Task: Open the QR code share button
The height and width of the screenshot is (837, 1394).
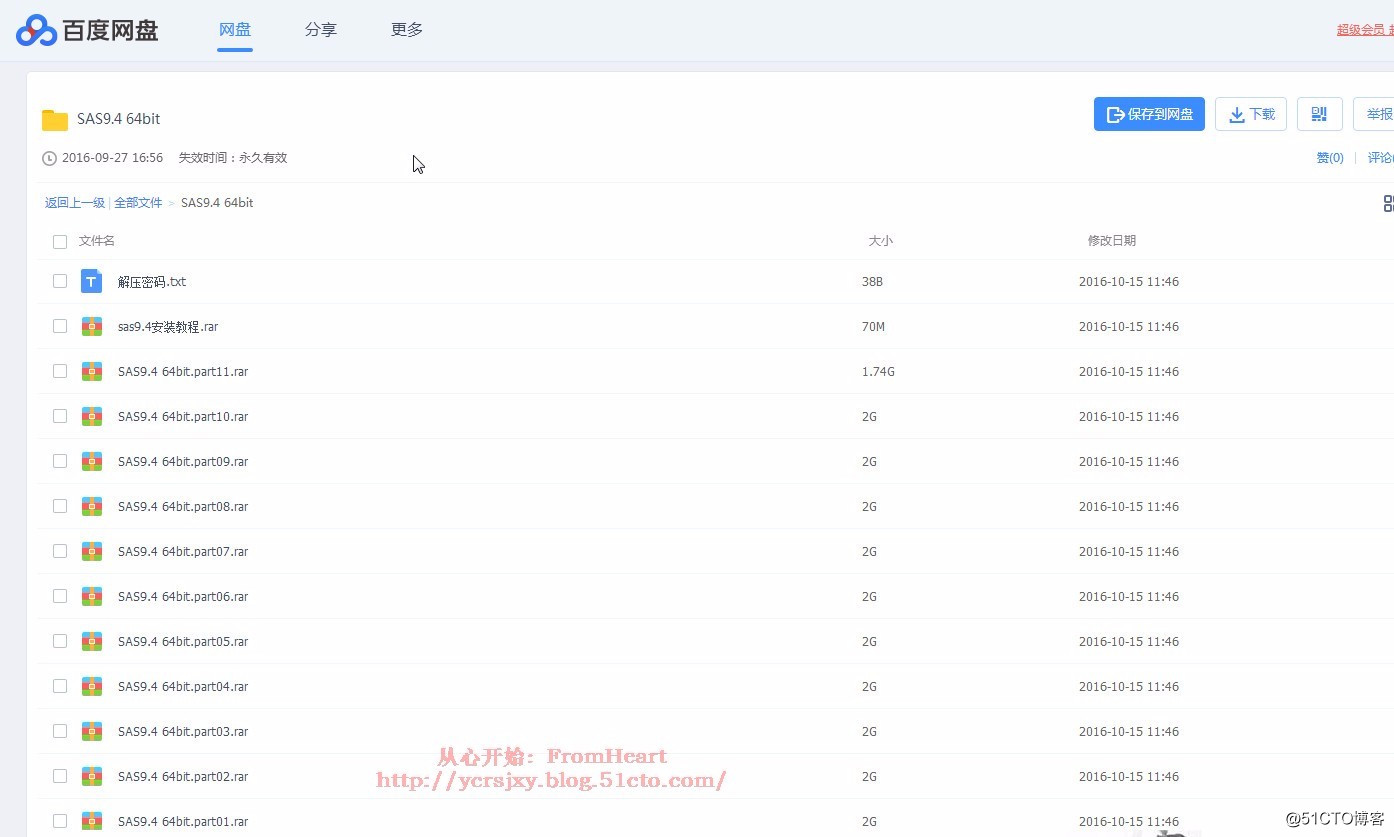Action: (1319, 114)
